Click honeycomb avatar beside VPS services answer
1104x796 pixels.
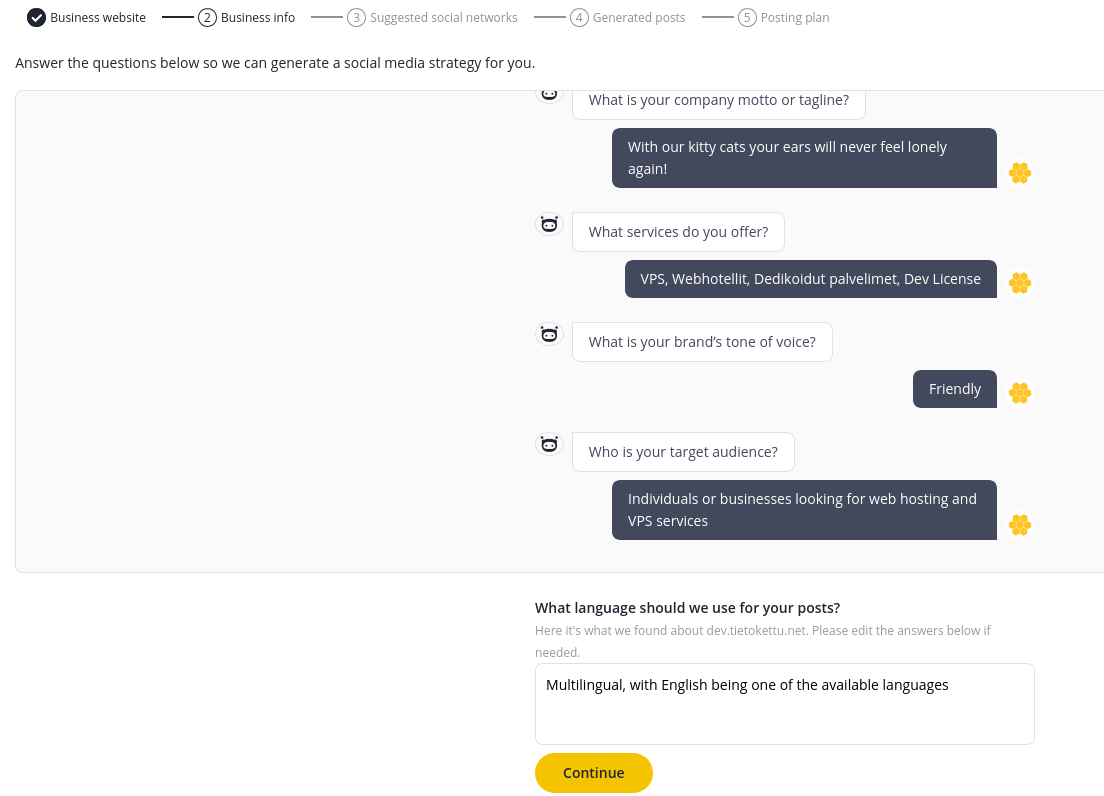(1020, 283)
